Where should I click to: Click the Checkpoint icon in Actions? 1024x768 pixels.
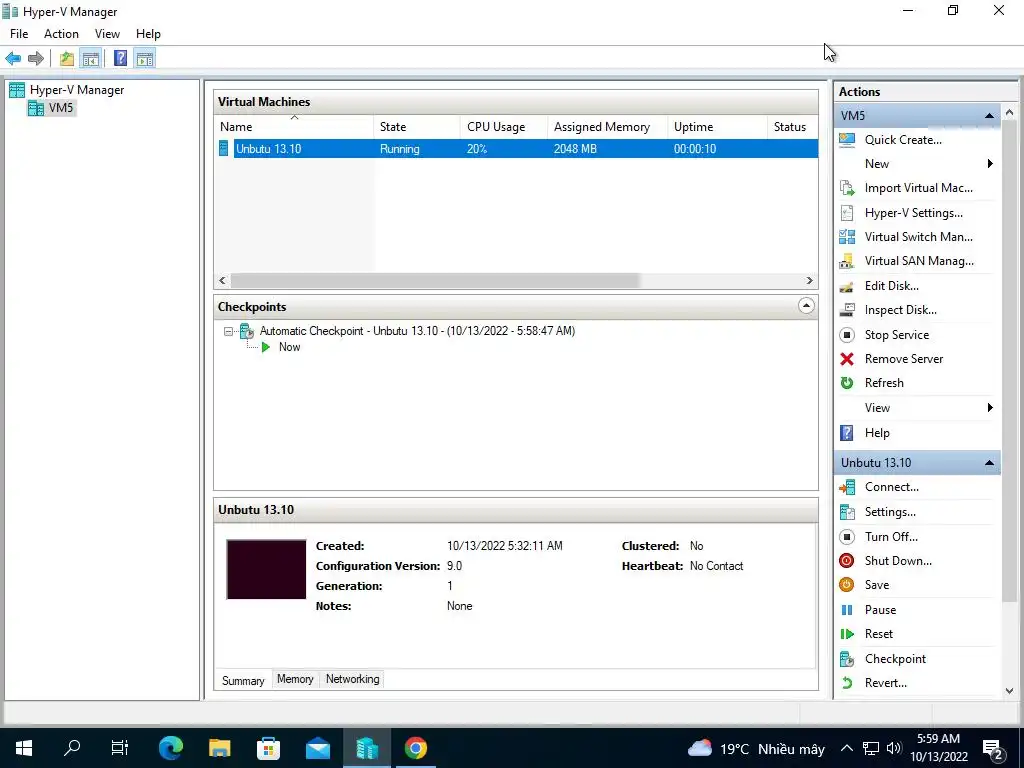click(x=847, y=659)
